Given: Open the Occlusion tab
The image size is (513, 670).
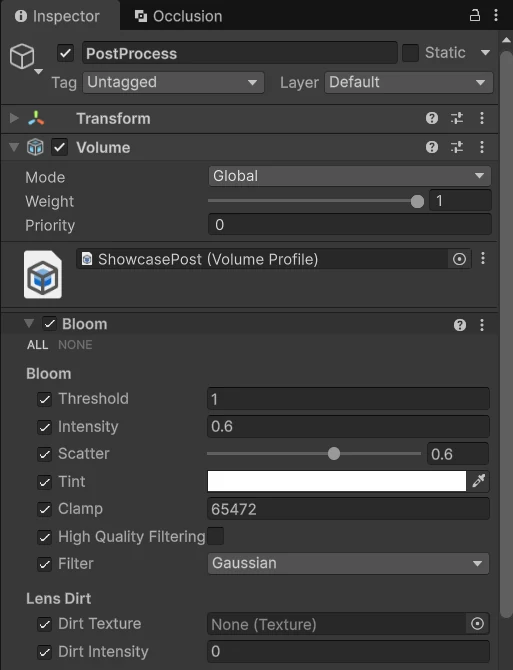Looking at the screenshot, I should 179,16.
